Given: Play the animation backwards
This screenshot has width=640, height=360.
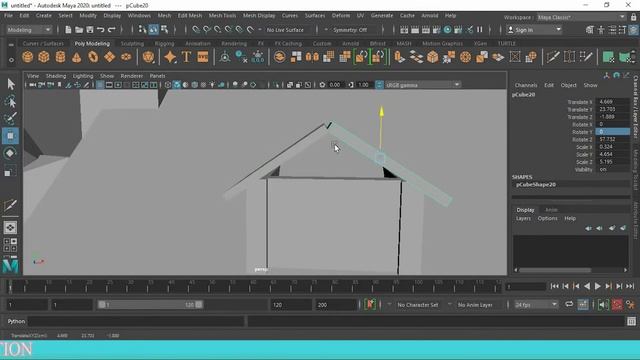Looking at the screenshot, I should (x=587, y=287).
